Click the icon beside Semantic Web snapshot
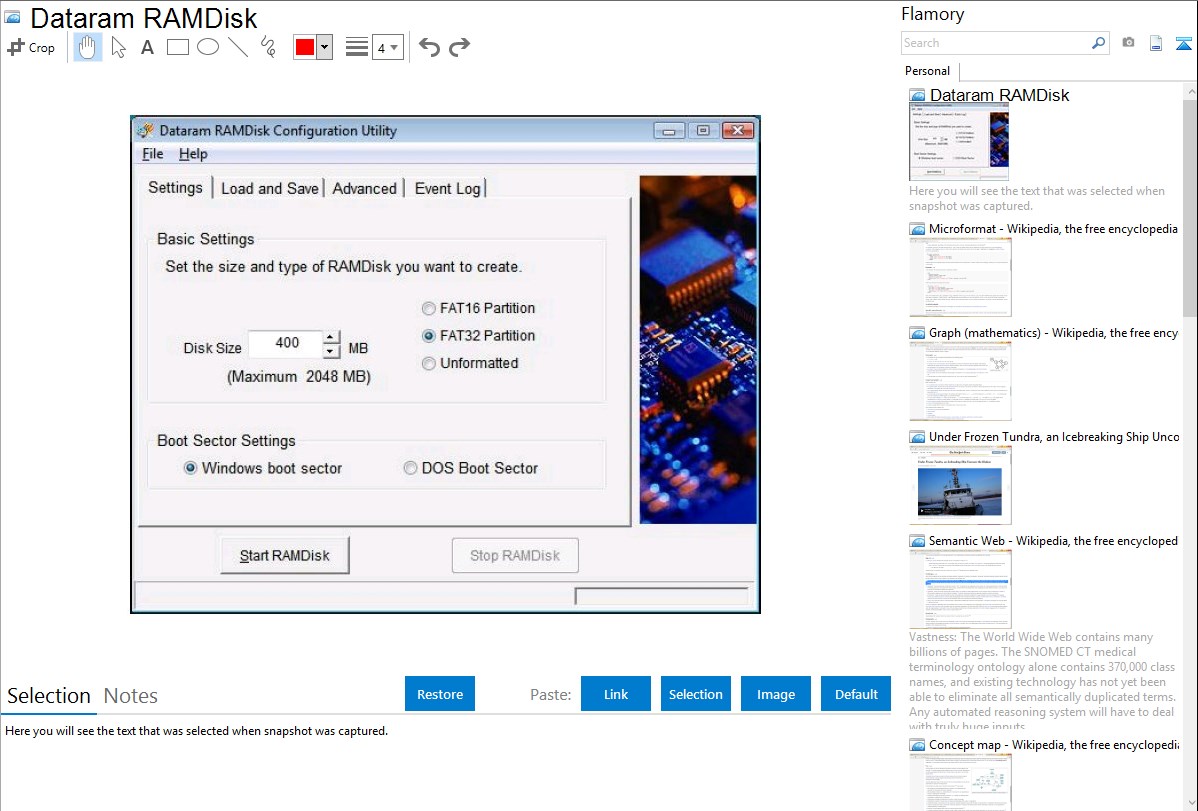 917,541
